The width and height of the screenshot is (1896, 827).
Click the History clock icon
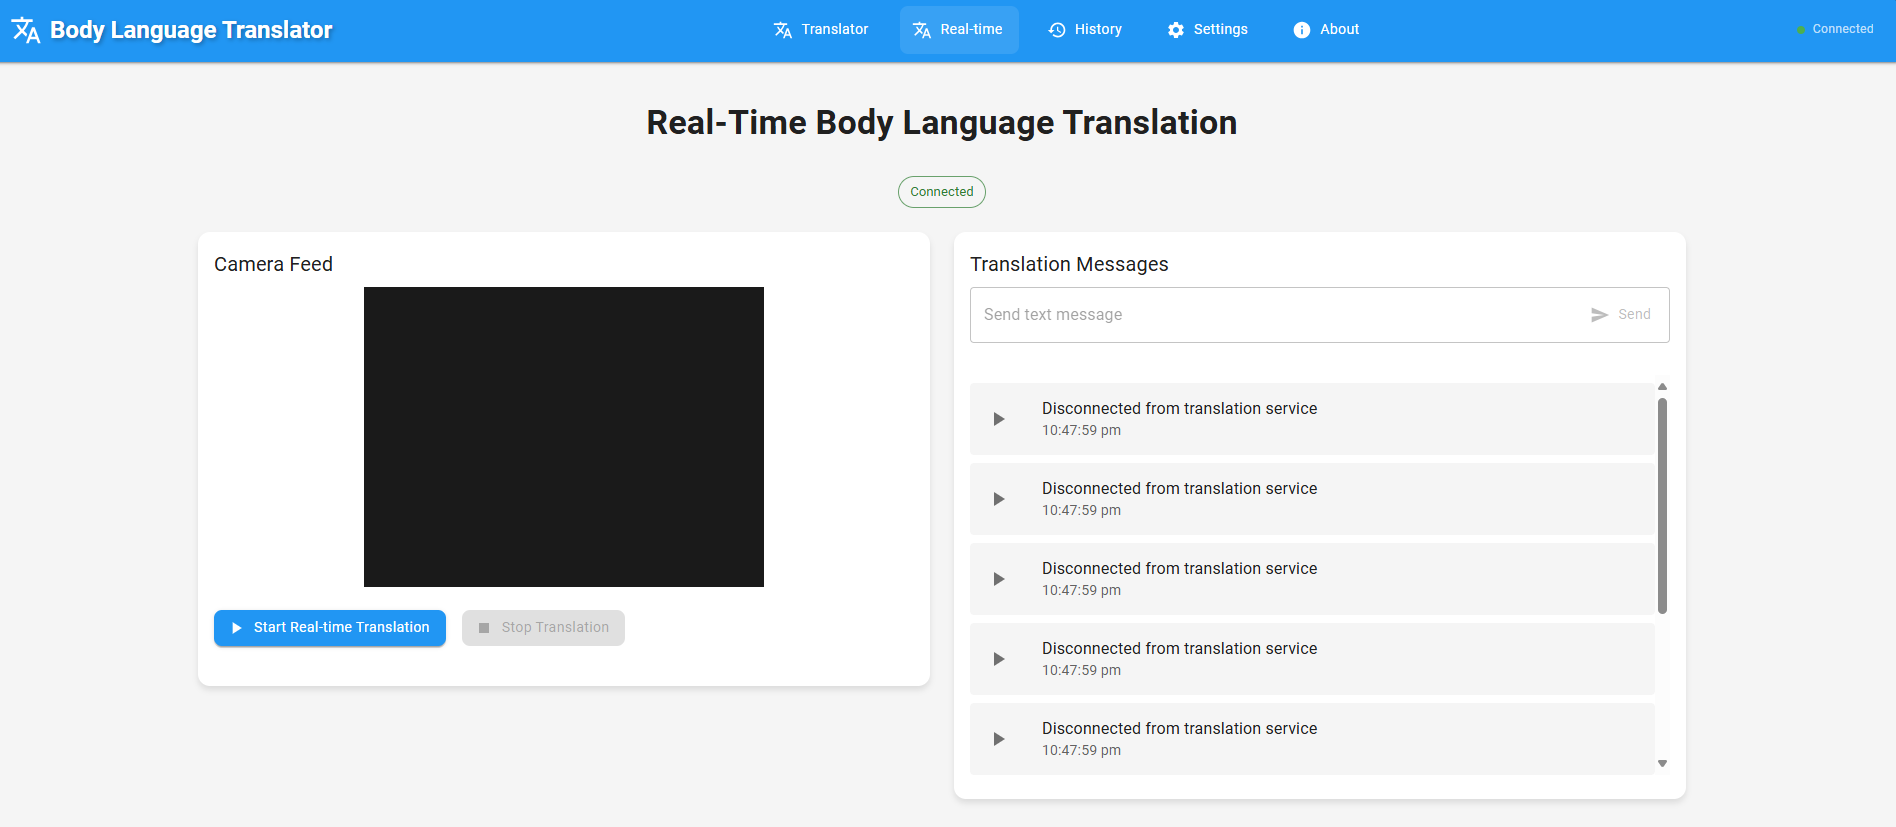pos(1057,30)
